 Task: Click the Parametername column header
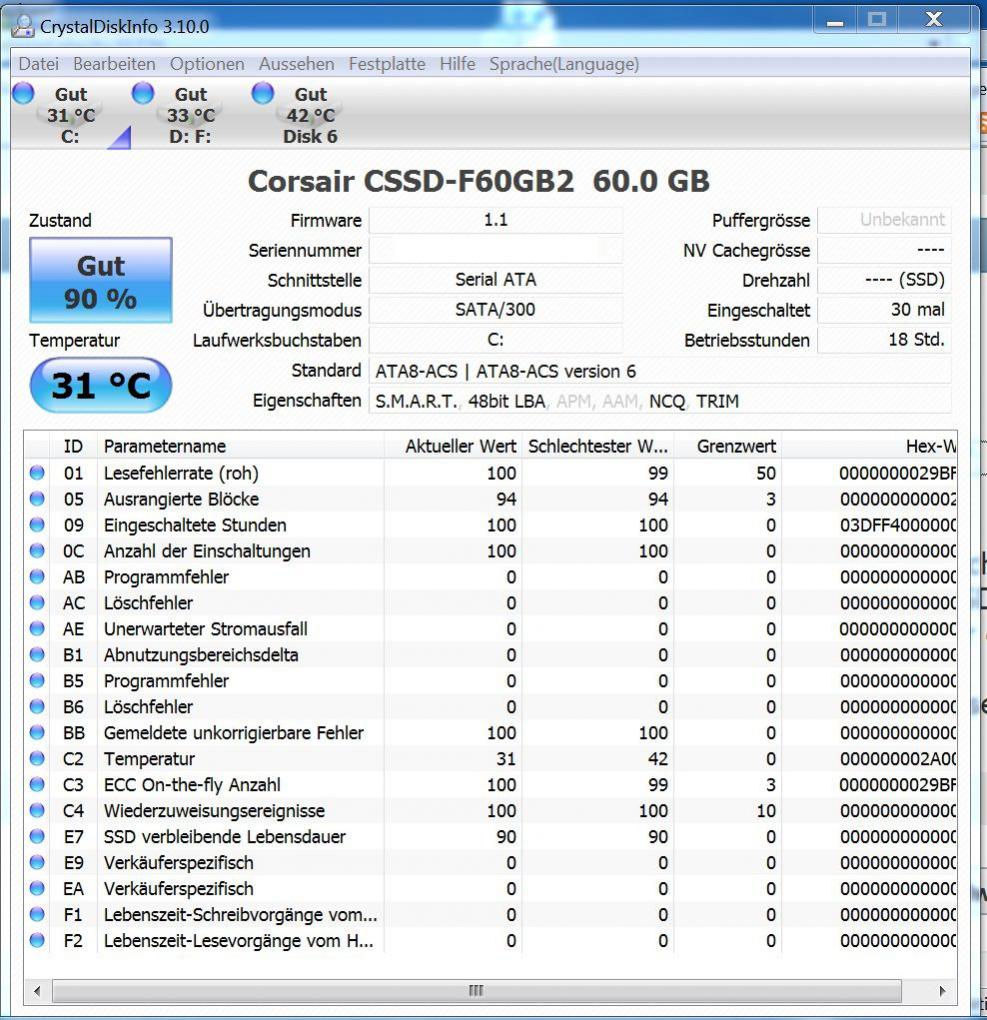pyautogui.click(x=241, y=446)
